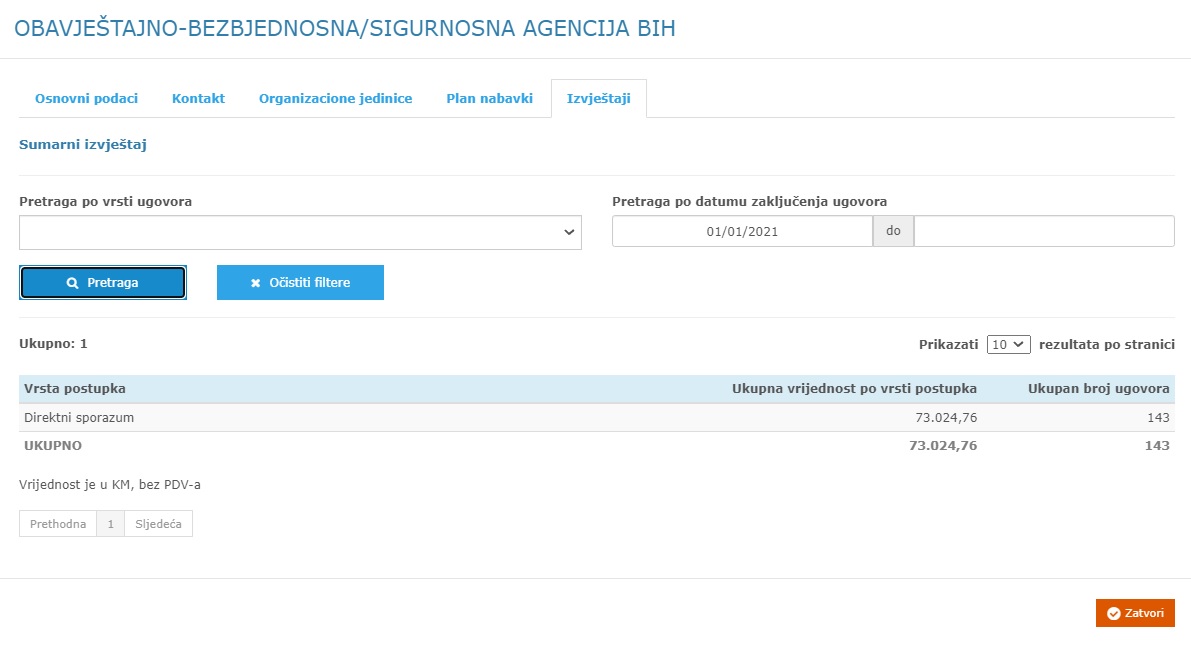Open the results per page dropdown
Screen dimensions: 1191x645
pyautogui.click(x=1008, y=344)
